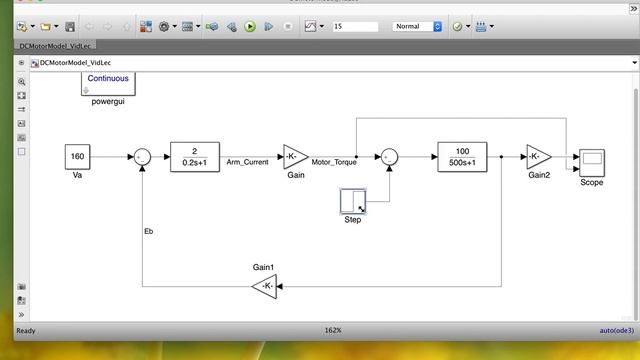Click the Fast Restart icon
This screenshot has height=360, width=640.
[212, 27]
